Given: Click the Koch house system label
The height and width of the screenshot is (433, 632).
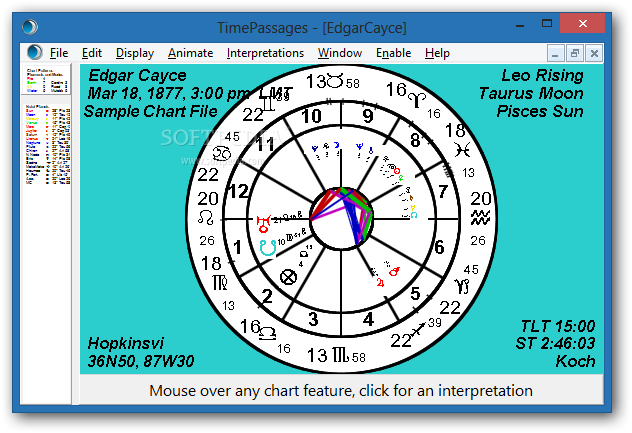Looking at the screenshot, I should point(575,361).
